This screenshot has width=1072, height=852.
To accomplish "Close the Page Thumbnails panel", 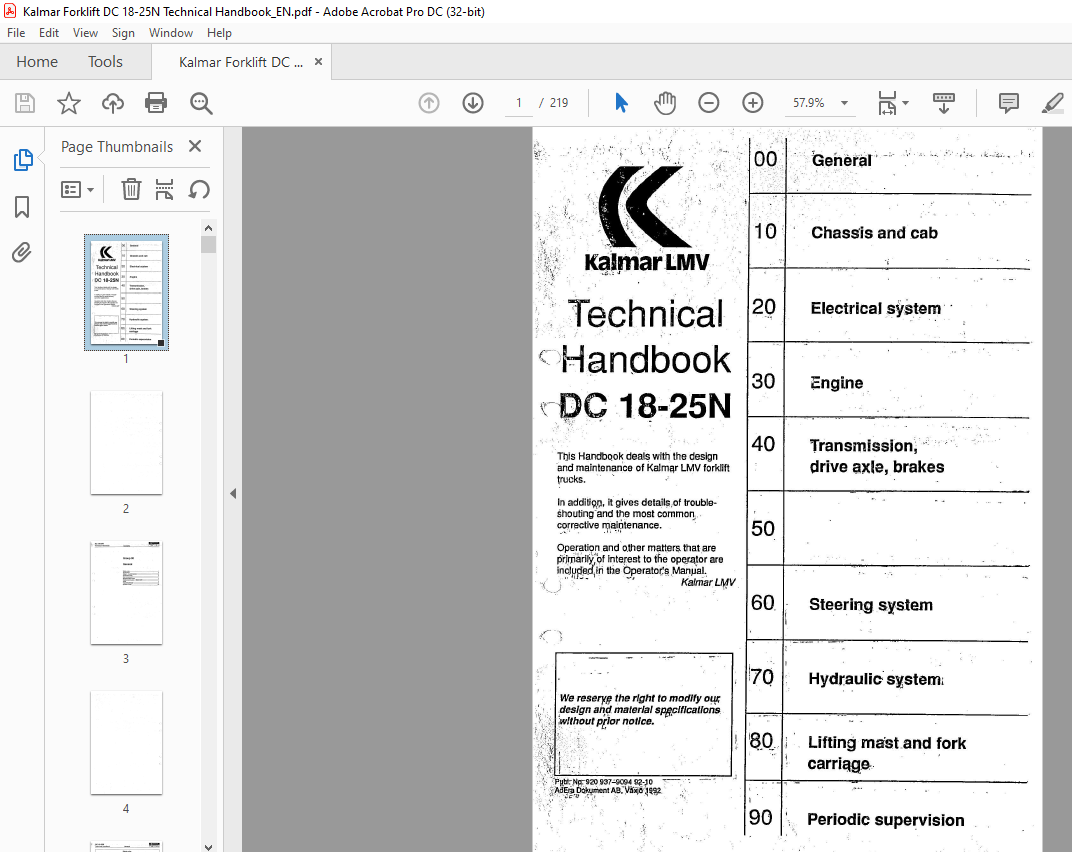I will click(195, 146).
